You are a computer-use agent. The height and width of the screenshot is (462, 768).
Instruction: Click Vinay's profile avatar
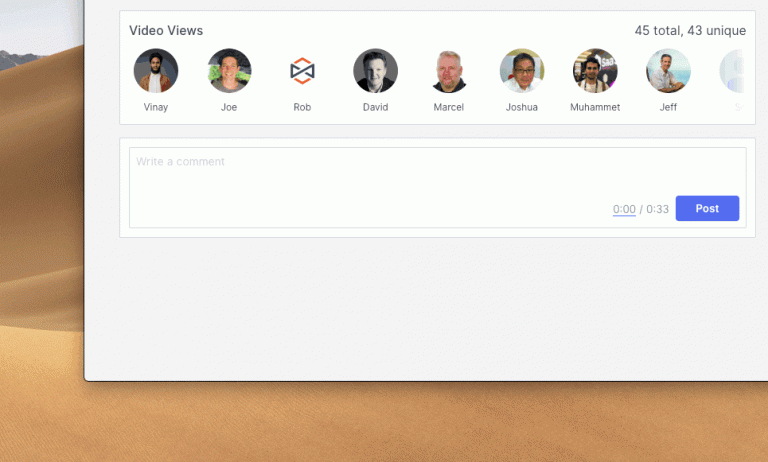click(x=156, y=71)
